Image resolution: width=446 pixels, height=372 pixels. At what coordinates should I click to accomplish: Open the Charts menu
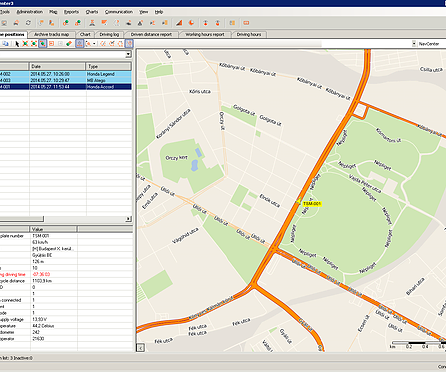(92, 12)
